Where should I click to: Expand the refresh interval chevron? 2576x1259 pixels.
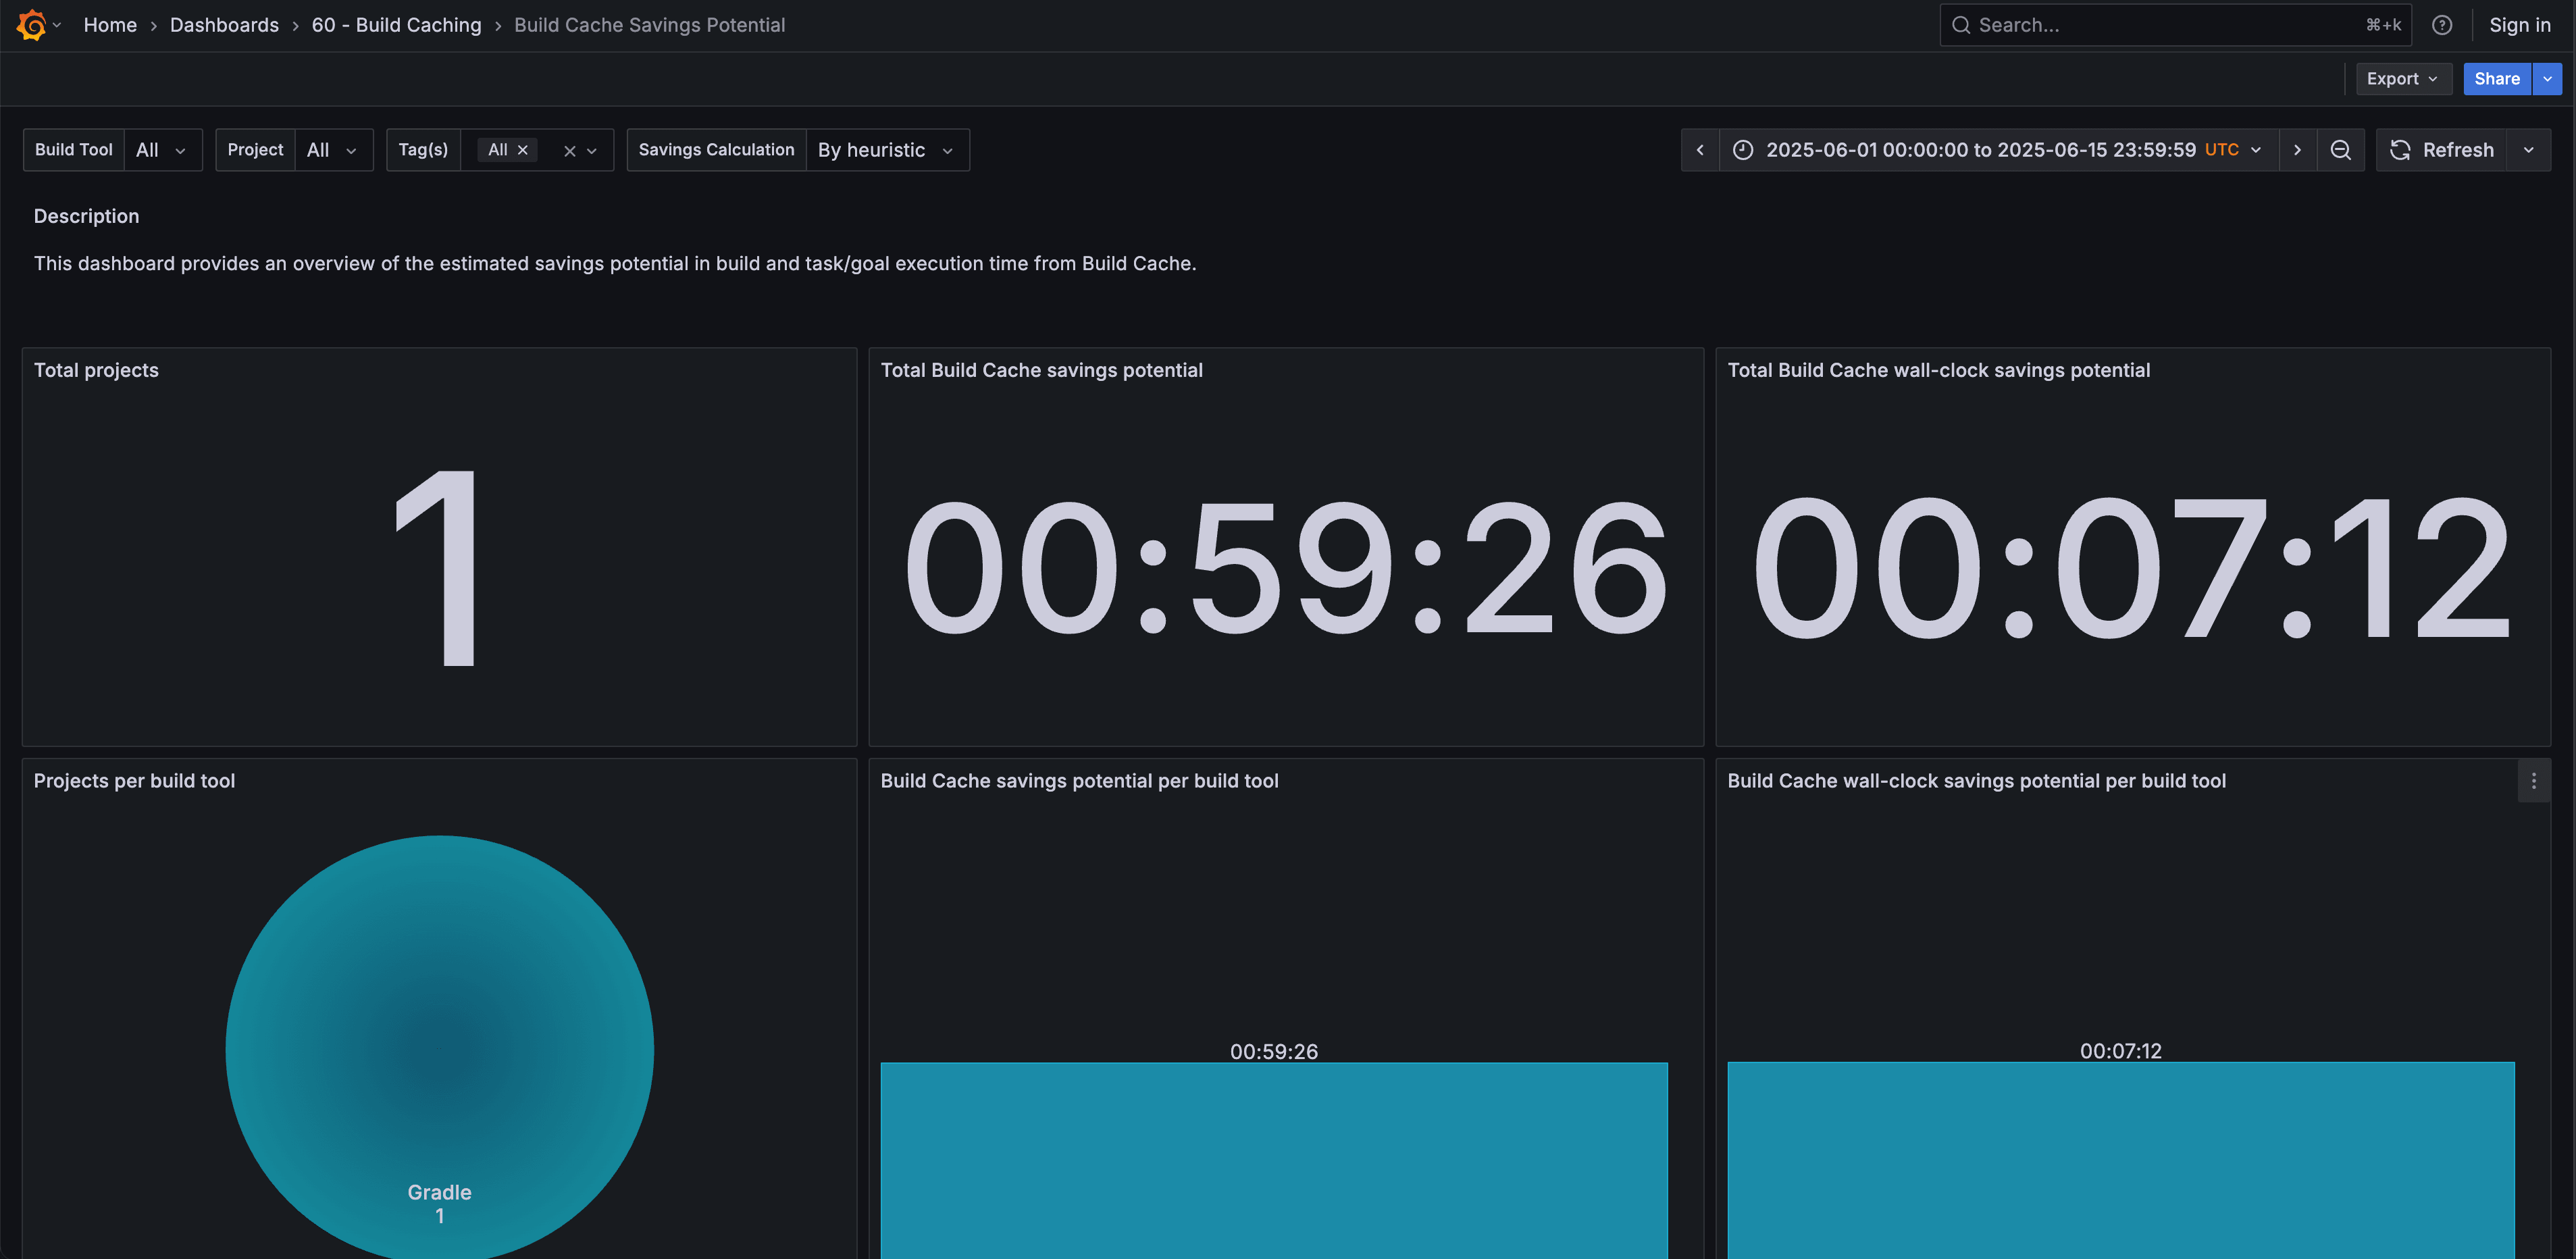pyautogui.click(x=2529, y=149)
